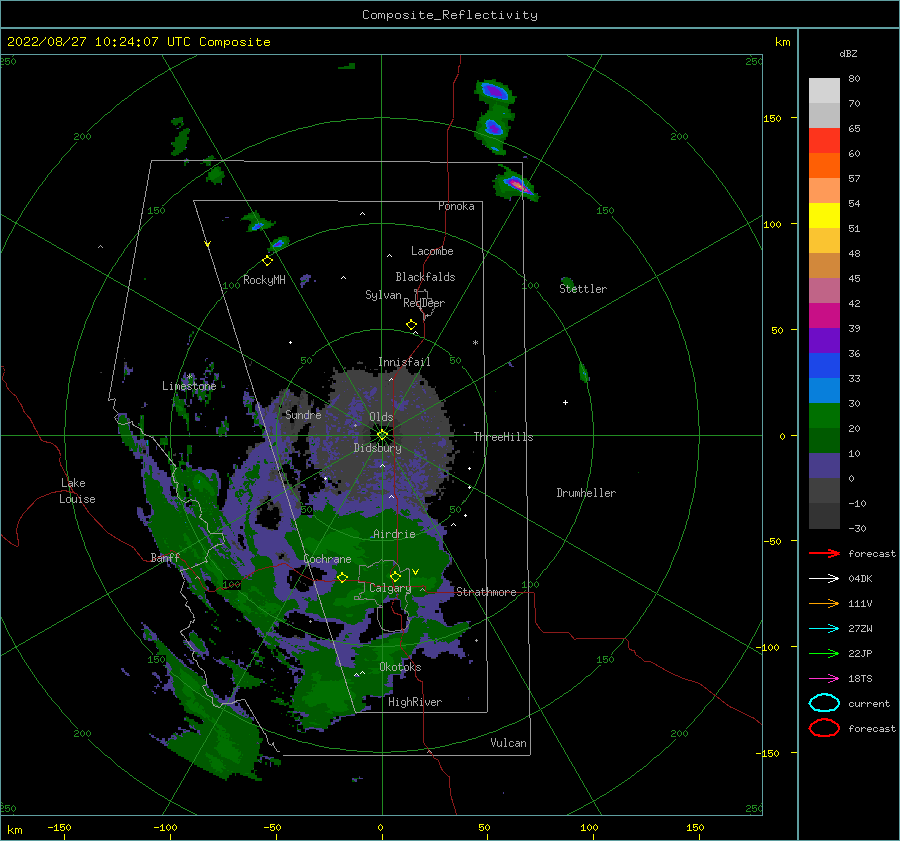Click the Drumheller label
Viewport: 900px width, 841px height.
point(586,493)
